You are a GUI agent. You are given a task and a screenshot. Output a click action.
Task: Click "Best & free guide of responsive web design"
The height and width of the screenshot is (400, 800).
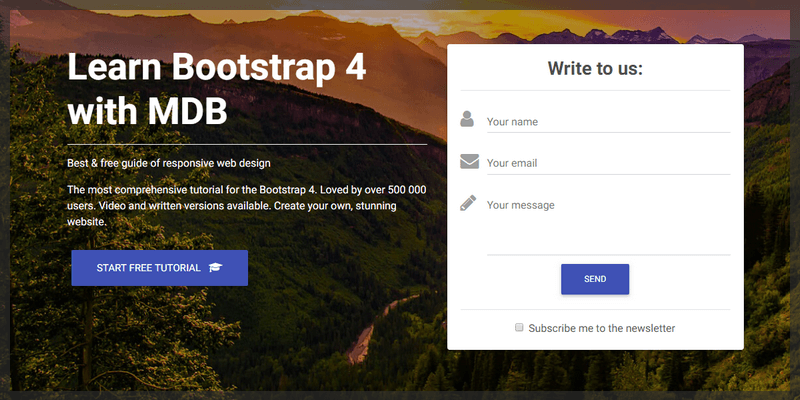click(x=169, y=164)
